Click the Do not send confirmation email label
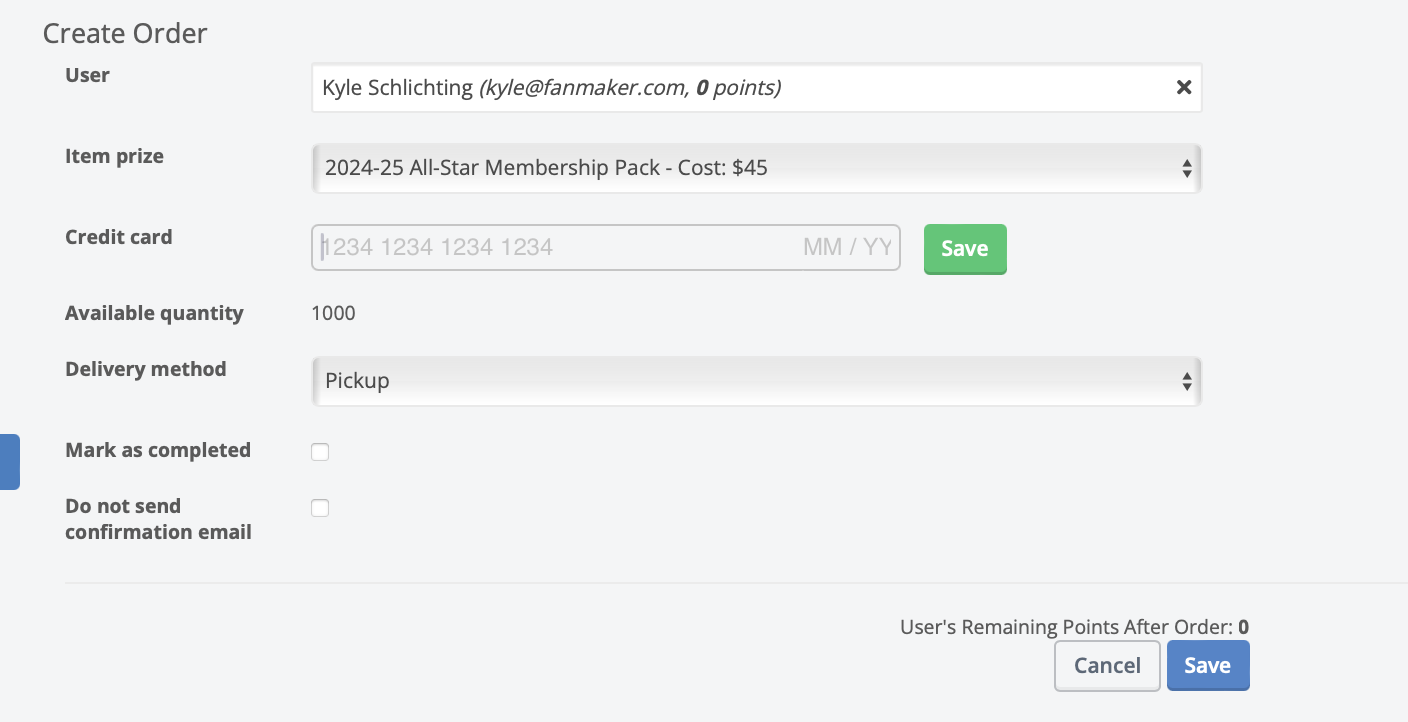1408x722 pixels. tap(158, 519)
